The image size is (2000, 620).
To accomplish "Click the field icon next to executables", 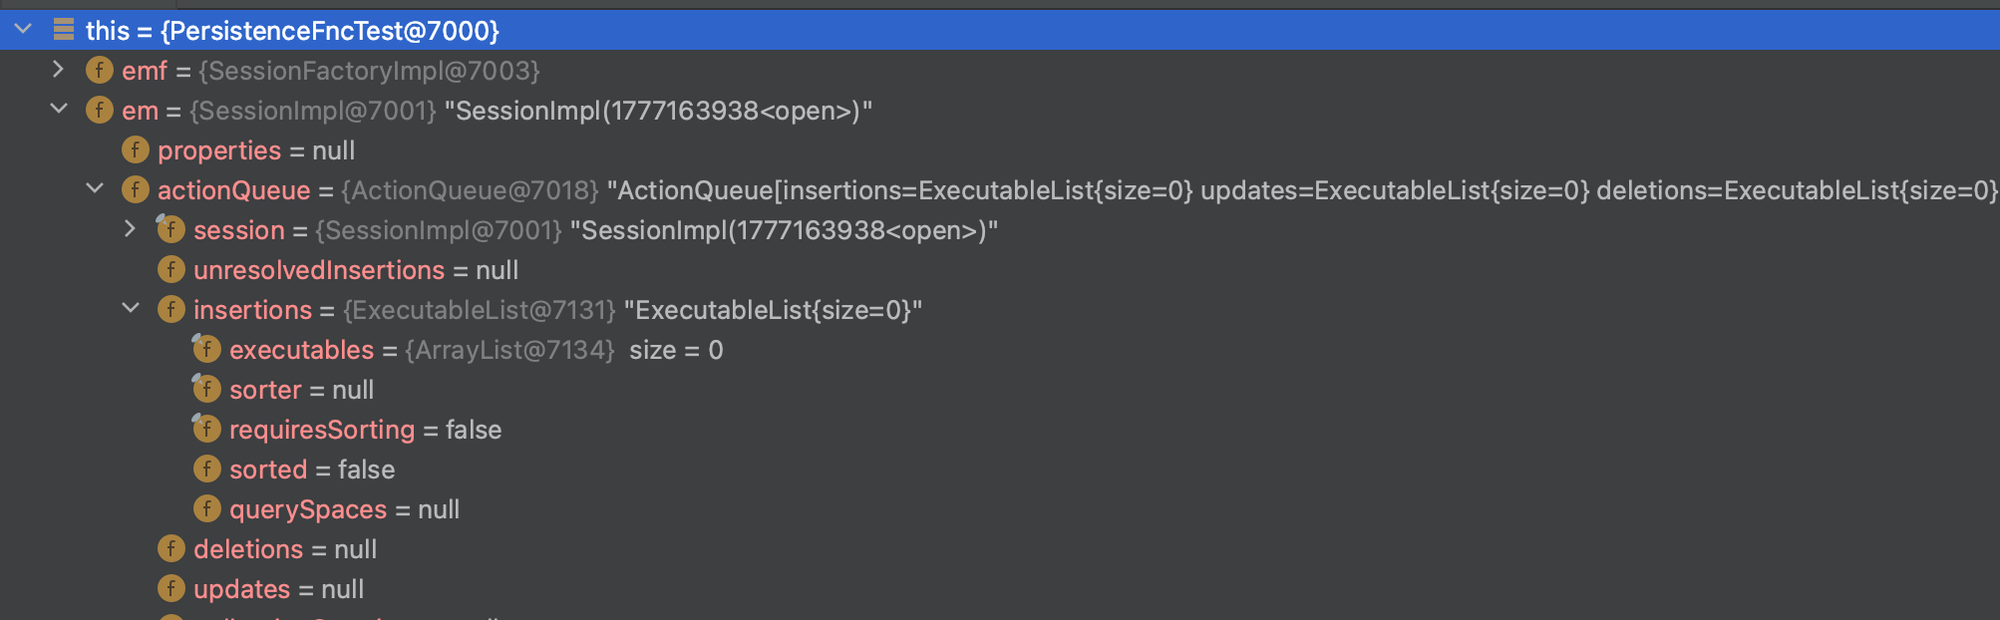I will pos(207,350).
